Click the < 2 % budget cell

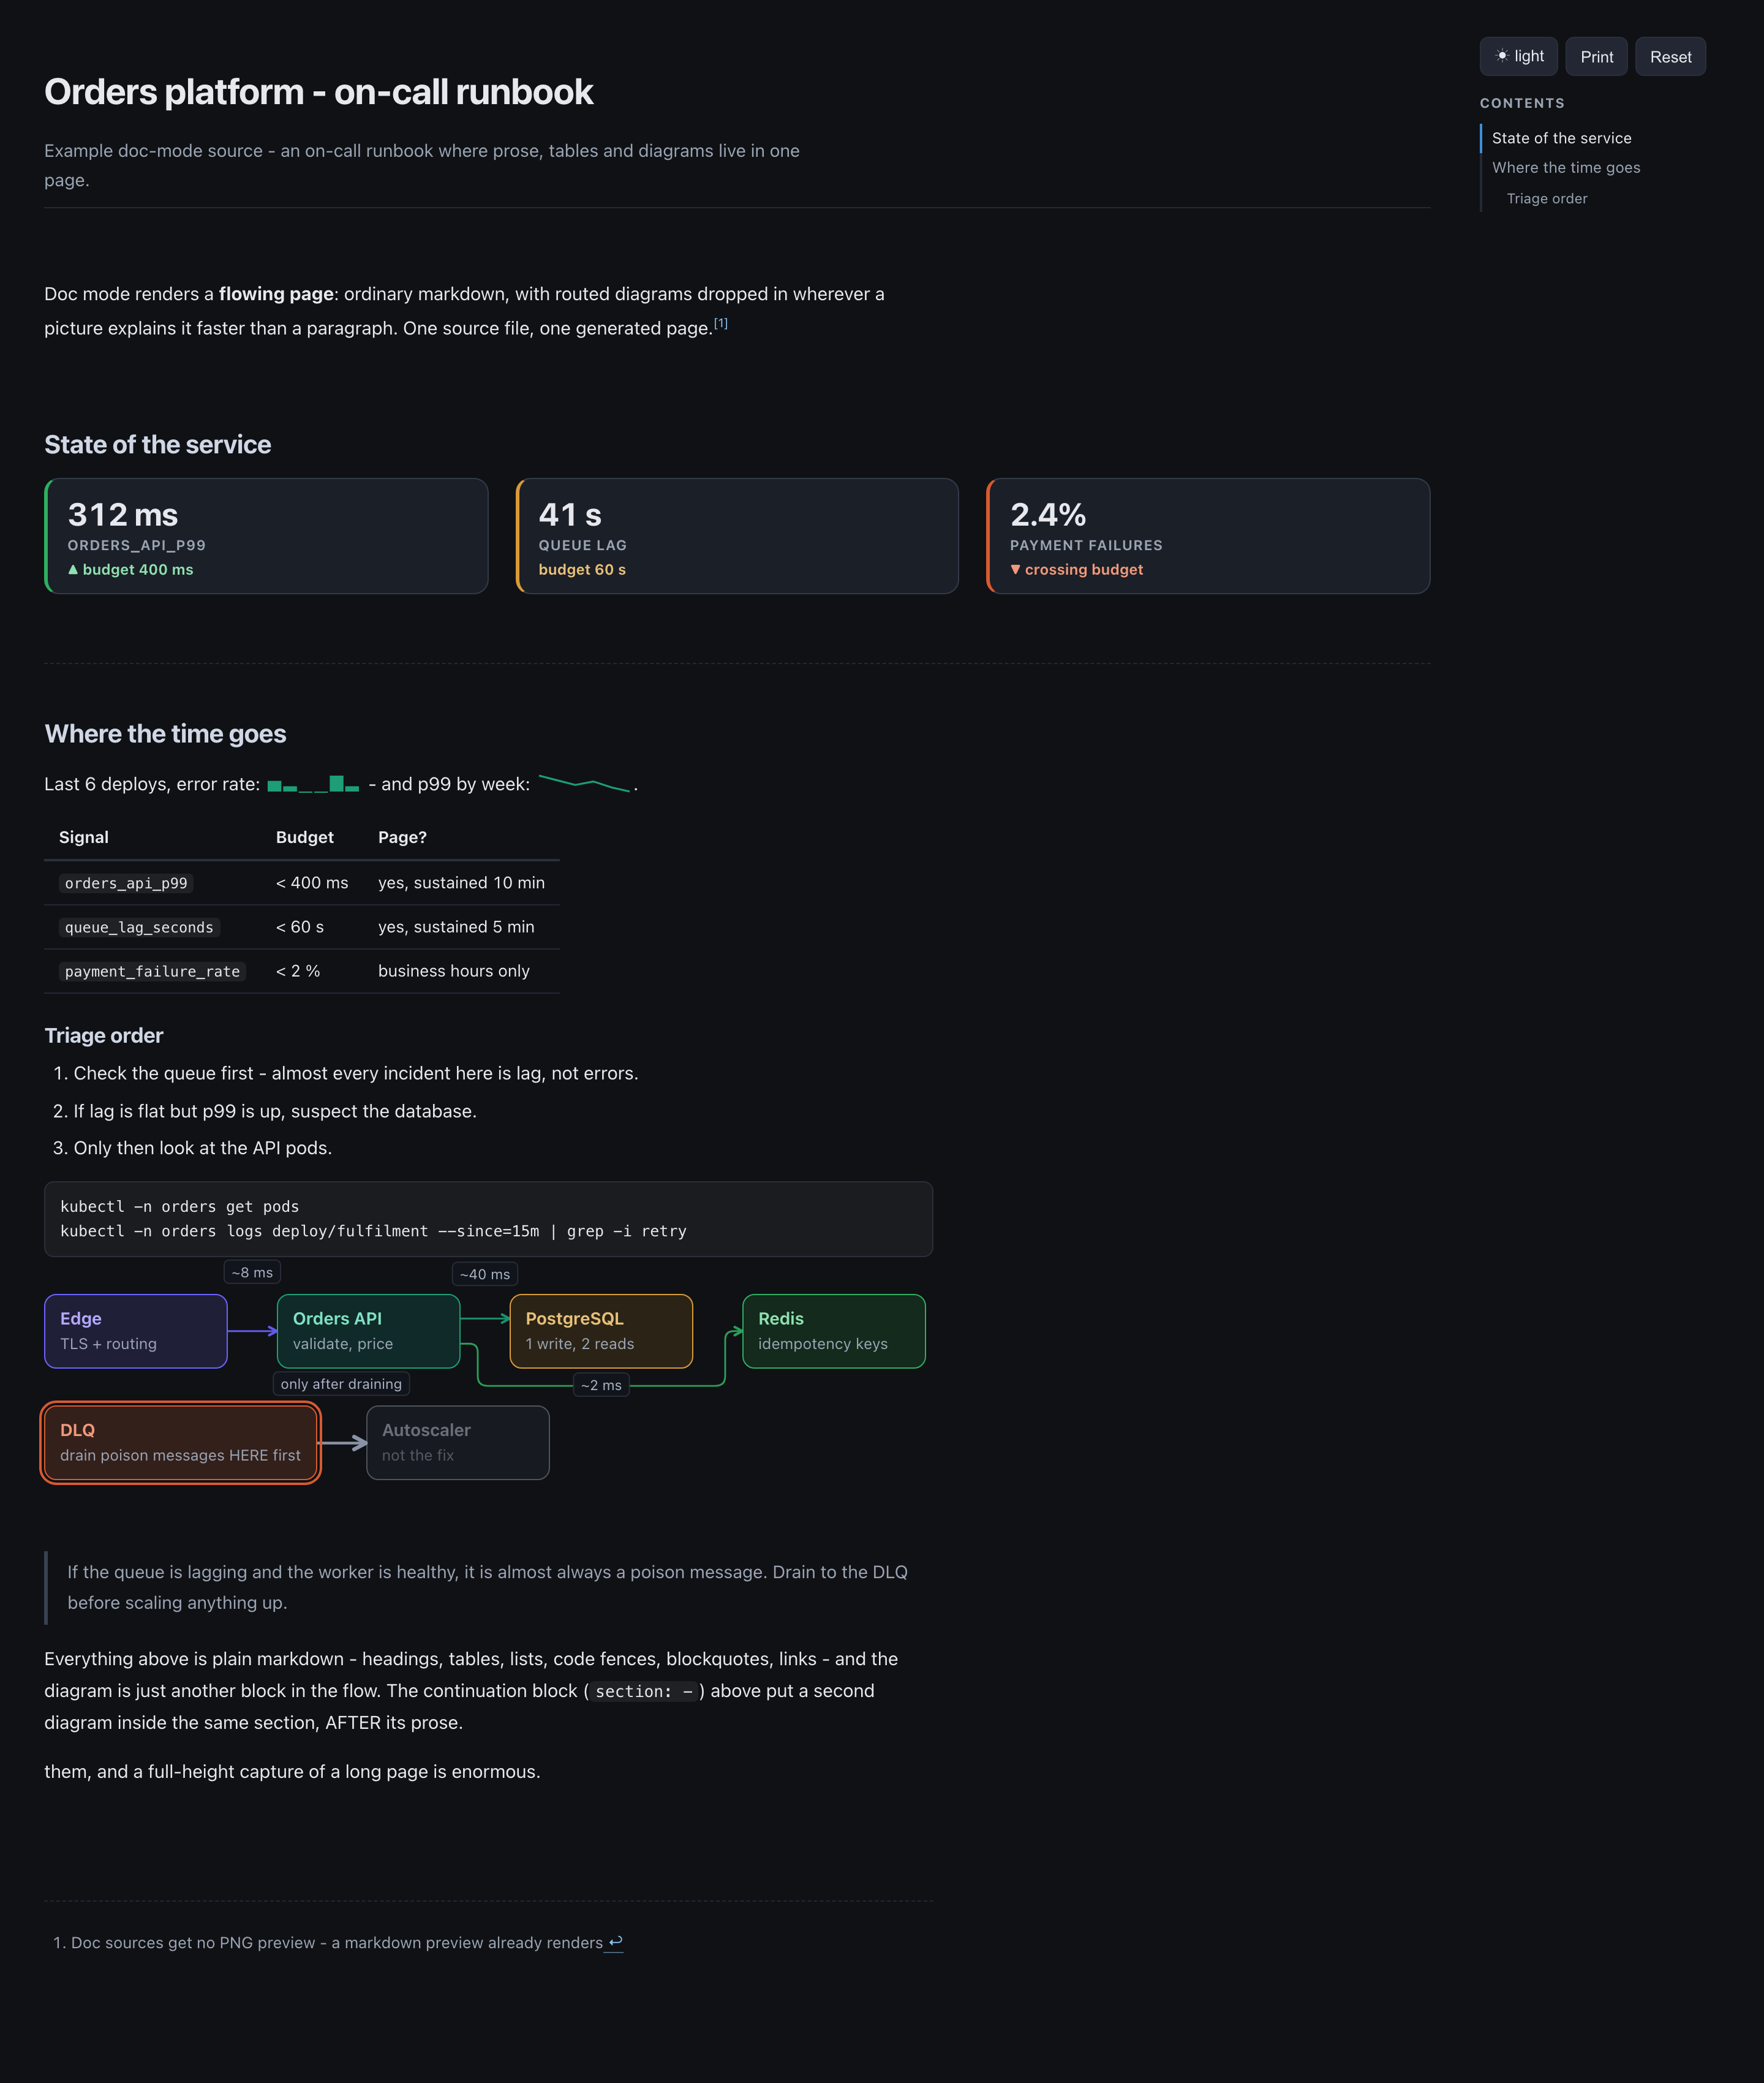(x=298, y=971)
